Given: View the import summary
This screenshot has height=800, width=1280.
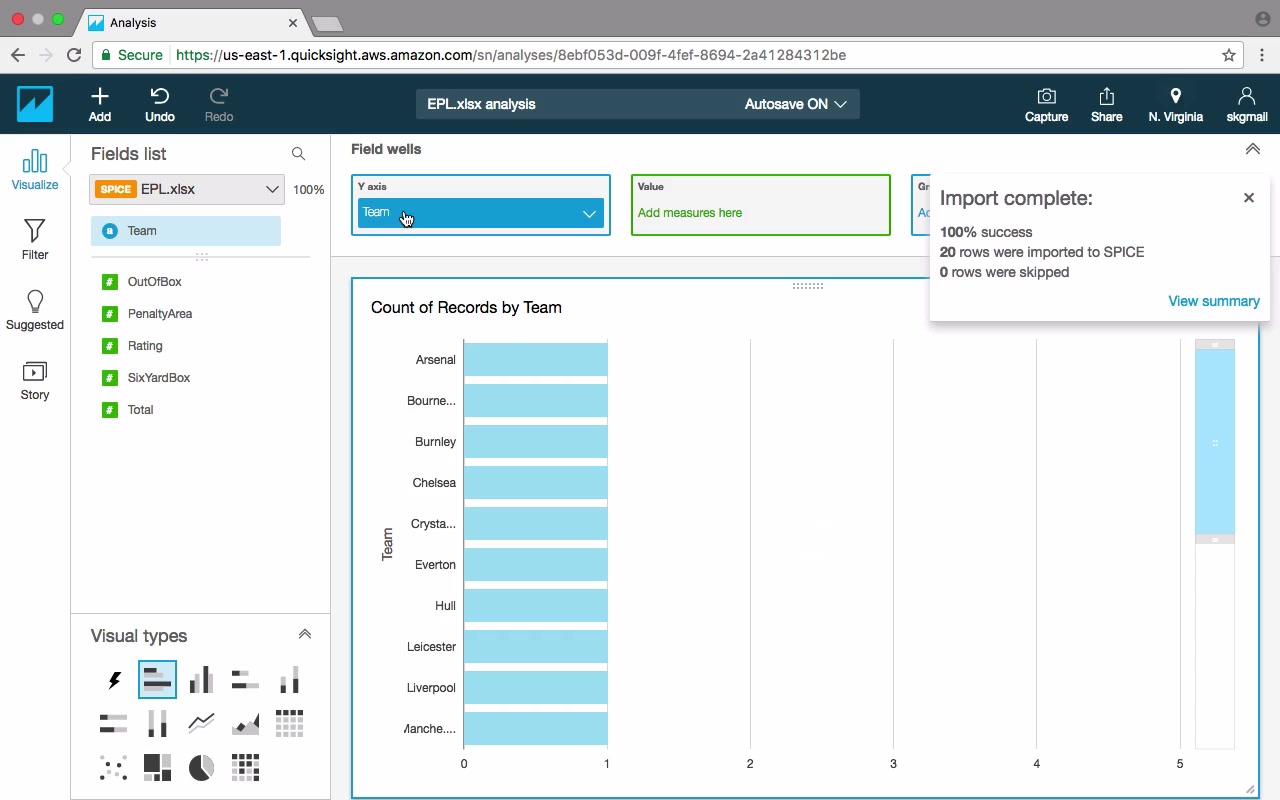Looking at the screenshot, I should point(1214,301).
